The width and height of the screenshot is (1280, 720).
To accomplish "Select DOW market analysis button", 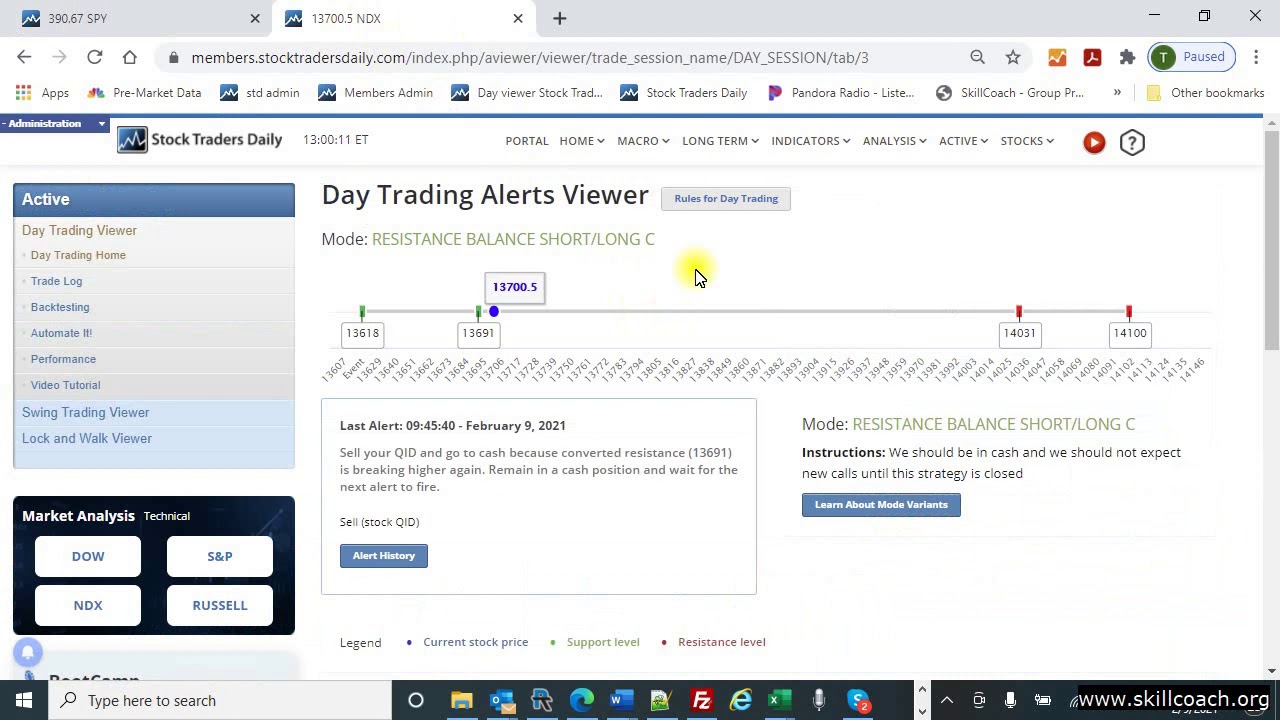I will point(88,556).
